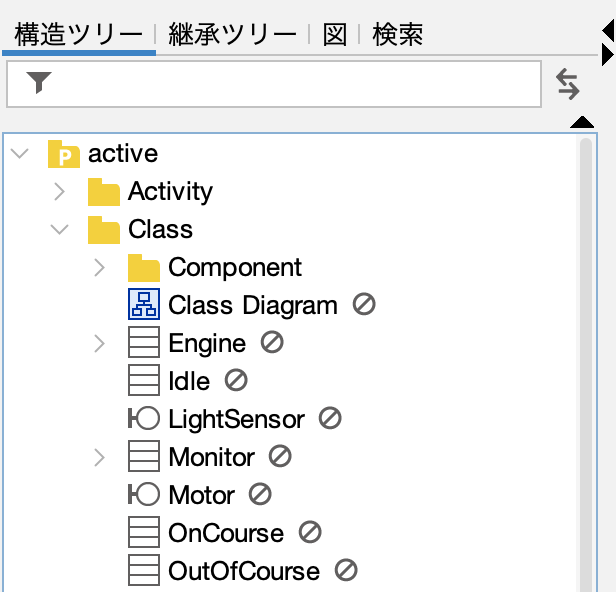616x592 pixels.
Task: Expand the Component folder
Action: coord(99,268)
